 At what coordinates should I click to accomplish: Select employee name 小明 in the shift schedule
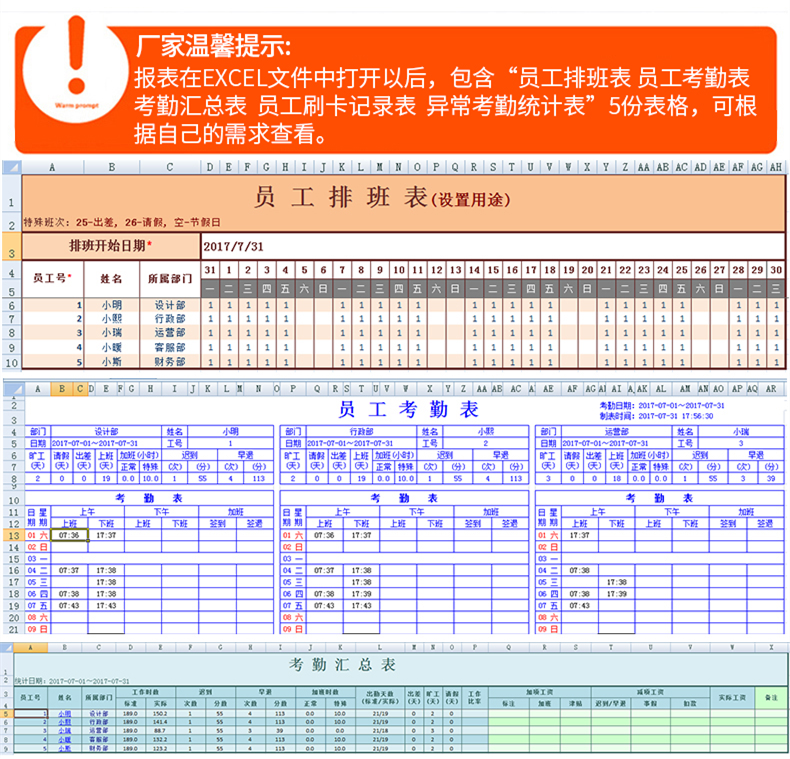[x=110, y=305]
